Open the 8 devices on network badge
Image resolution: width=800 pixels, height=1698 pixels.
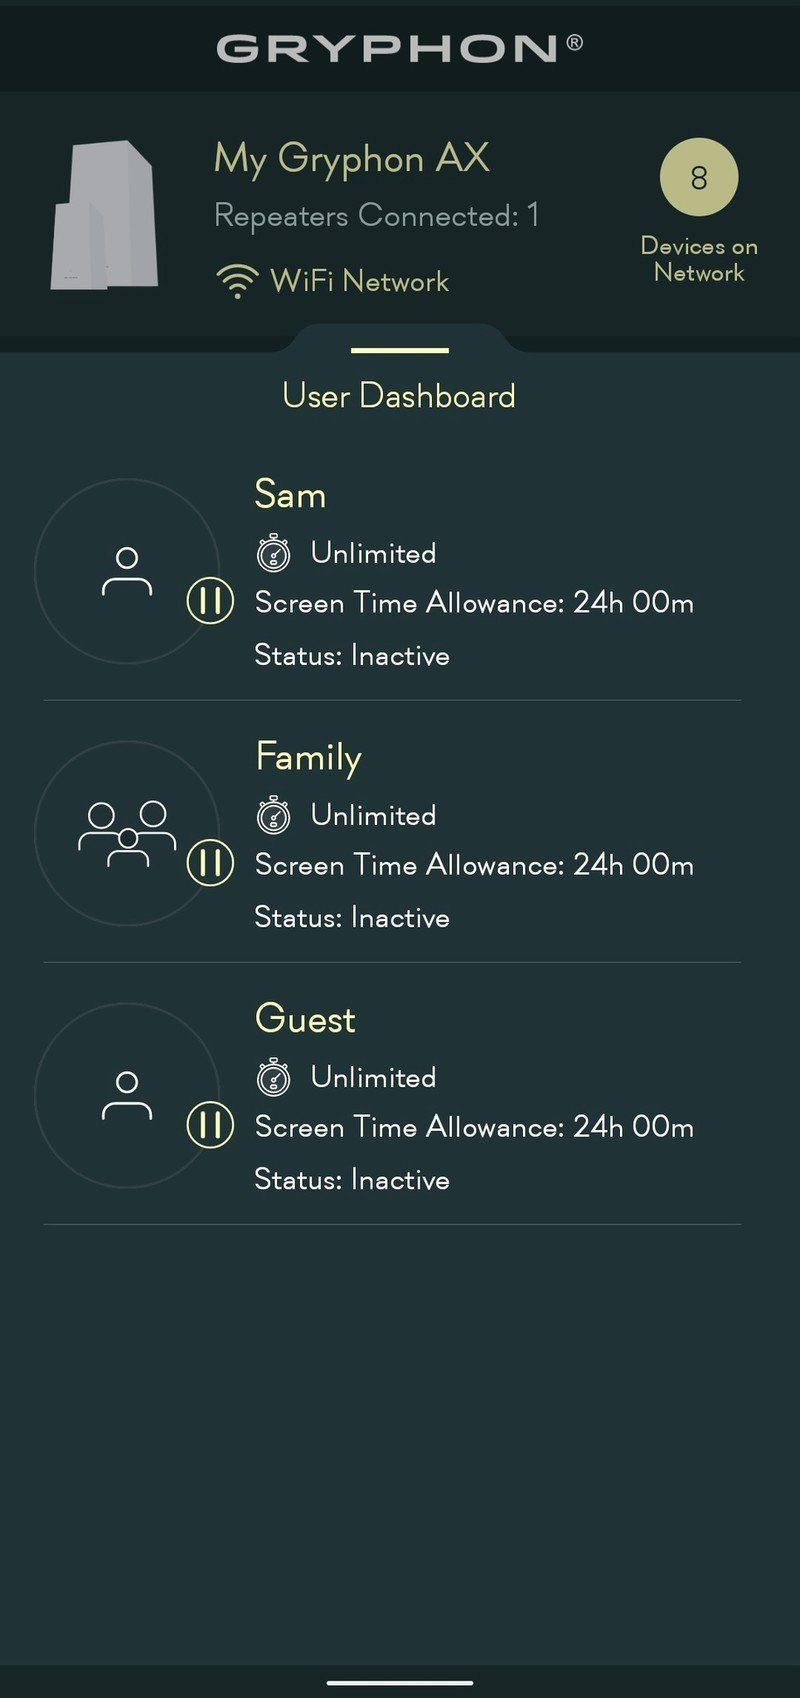(699, 178)
